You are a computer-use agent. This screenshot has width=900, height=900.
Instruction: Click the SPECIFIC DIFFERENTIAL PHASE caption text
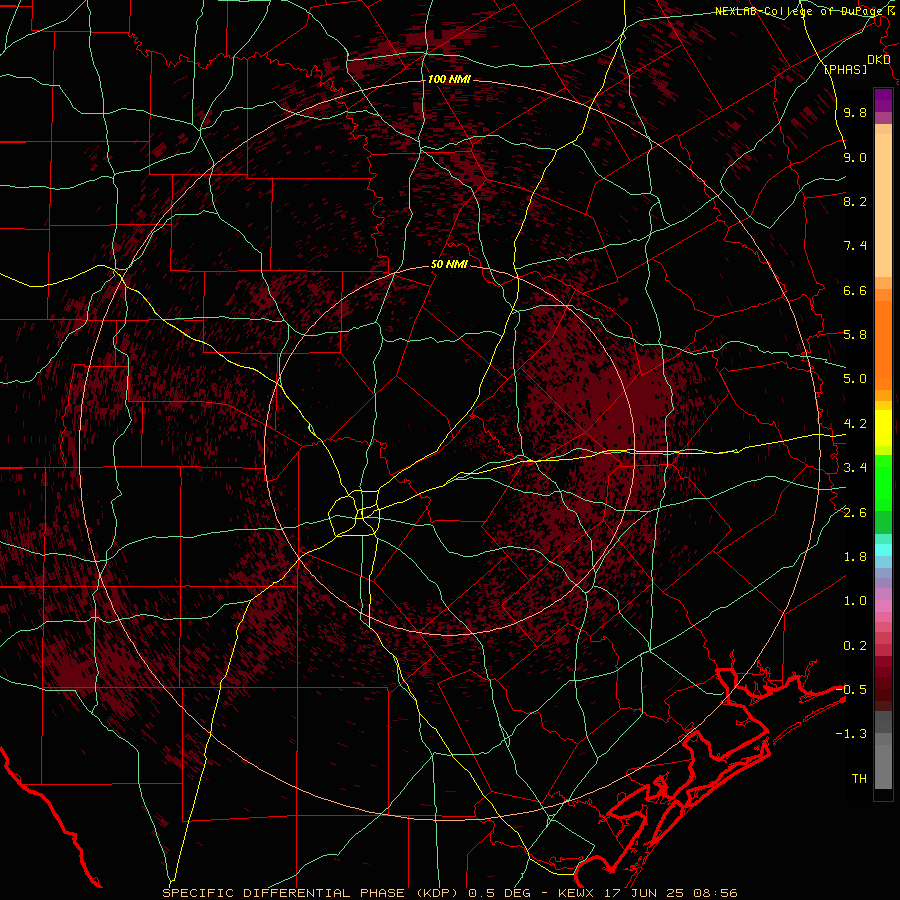click(x=285, y=893)
